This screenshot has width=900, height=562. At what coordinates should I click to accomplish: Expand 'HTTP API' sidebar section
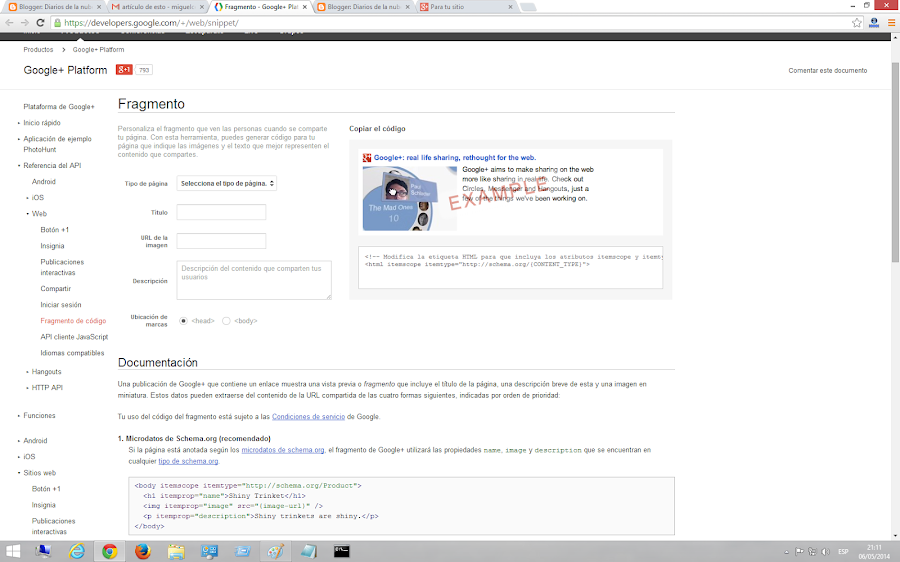[47, 388]
